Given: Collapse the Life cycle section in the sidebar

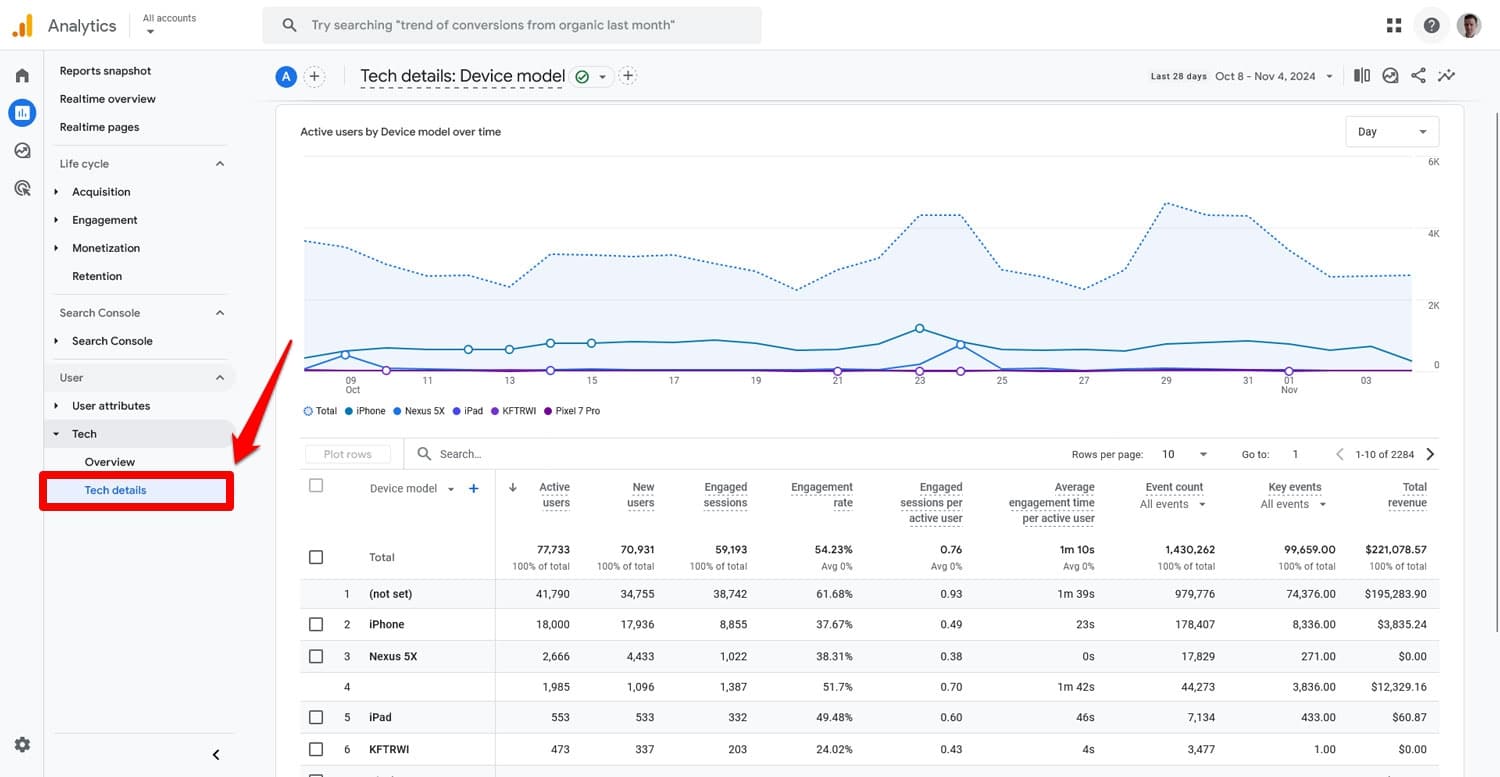Looking at the screenshot, I should pyautogui.click(x=219, y=163).
